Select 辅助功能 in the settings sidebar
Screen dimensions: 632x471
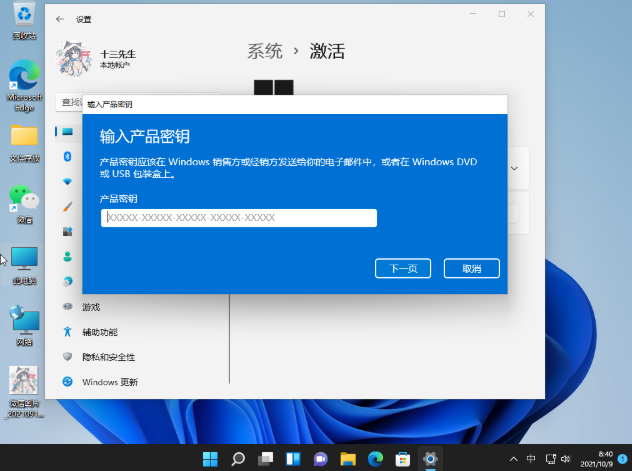click(x=99, y=332)
